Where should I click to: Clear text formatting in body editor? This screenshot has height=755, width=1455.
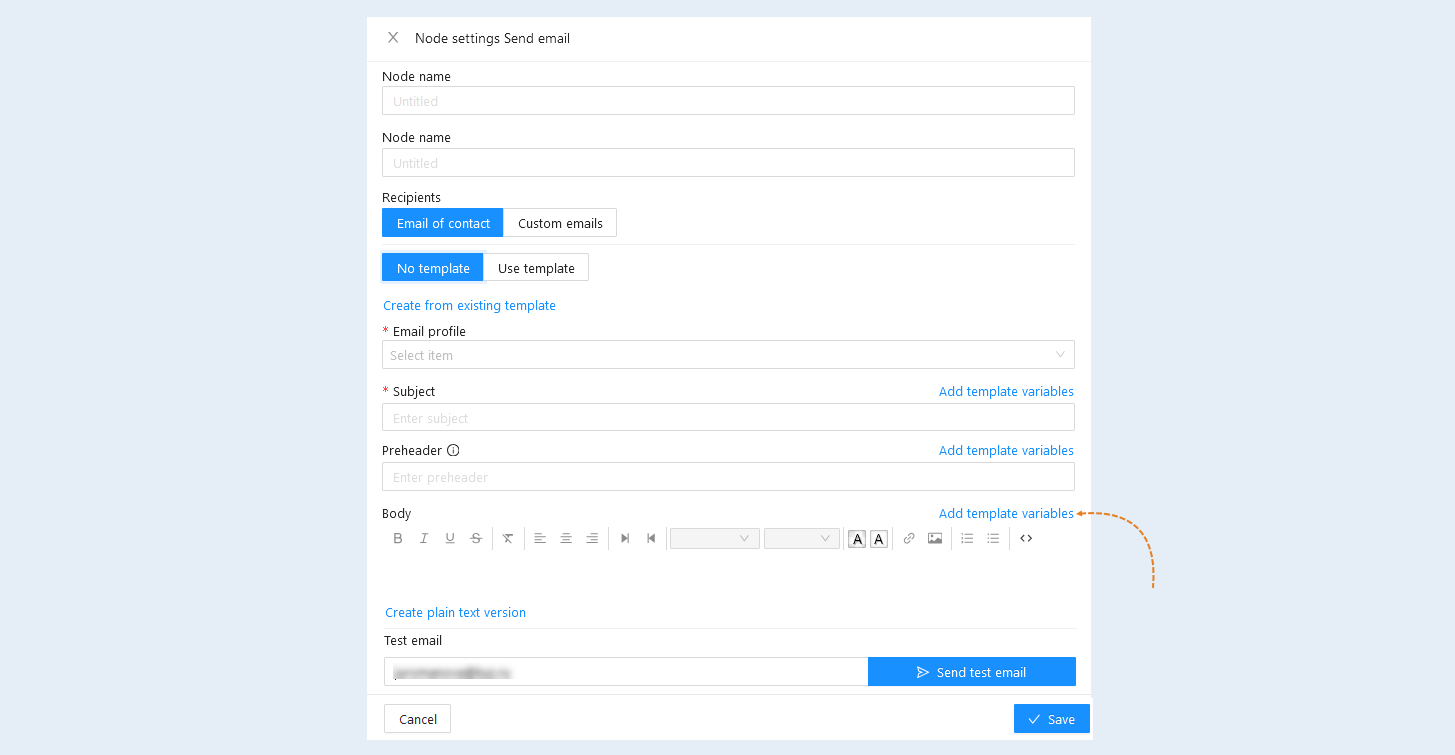tap(508, 538)
